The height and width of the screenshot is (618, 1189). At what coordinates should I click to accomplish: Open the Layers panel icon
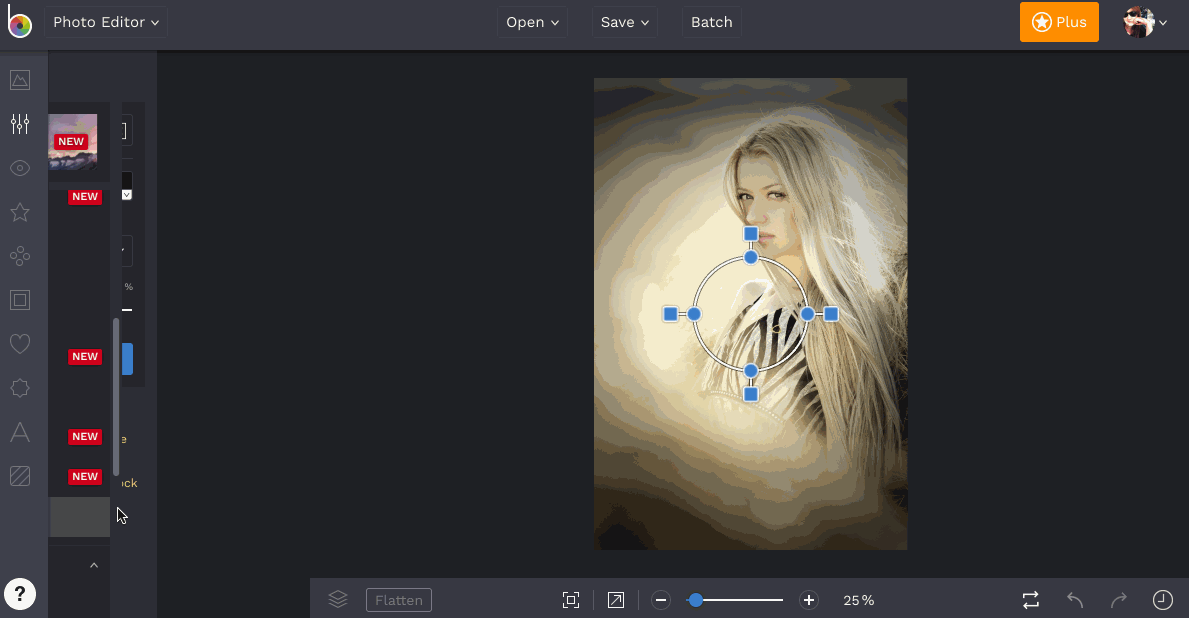click(x=338, y=600)
